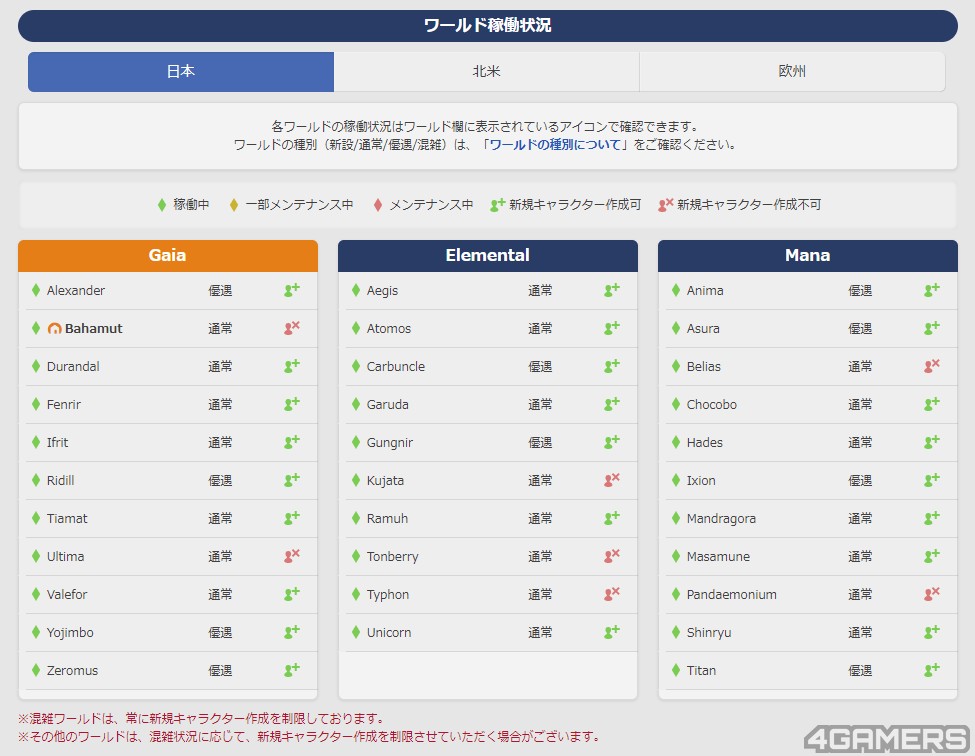Click Pandaemonium's character creation unavailable icon
Viewport: 975px width, 756px height.
(932, 594)
